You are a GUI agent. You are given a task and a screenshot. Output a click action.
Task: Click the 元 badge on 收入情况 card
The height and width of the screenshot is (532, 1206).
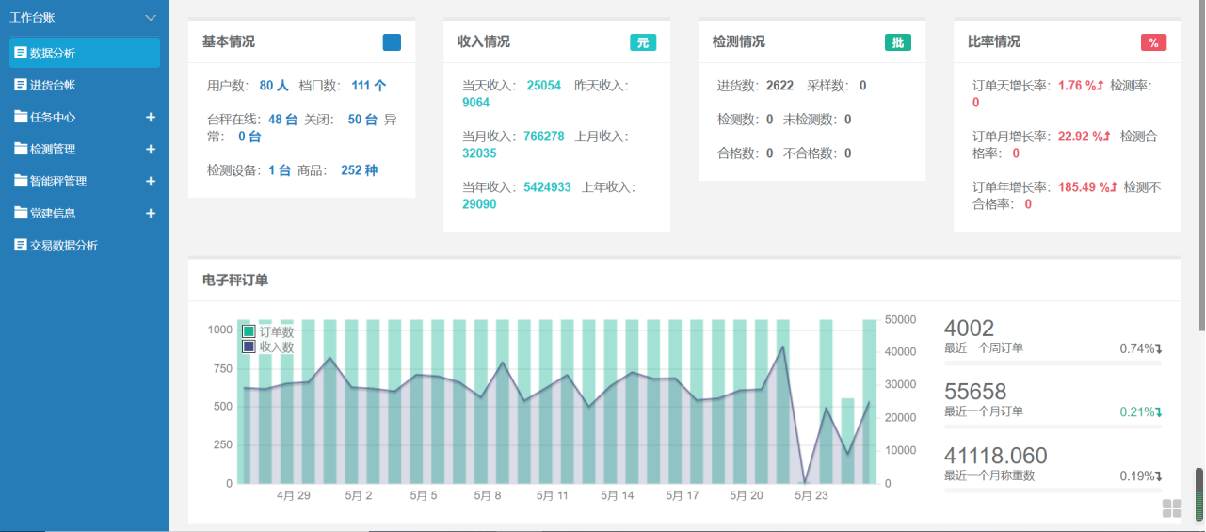[x=643, y=43]
